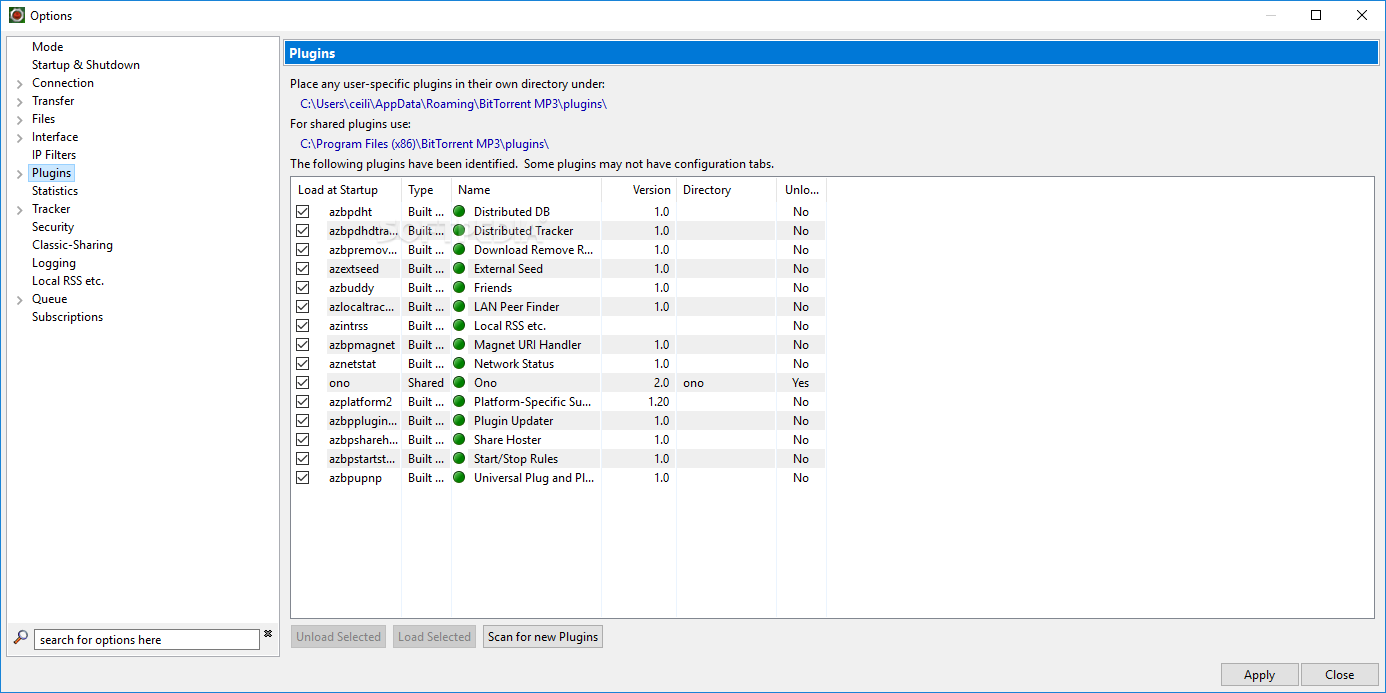The height and width of the screenshot is (693, 1386).
Task: Sort plugins by the Name column header
Action: [526, 190]
